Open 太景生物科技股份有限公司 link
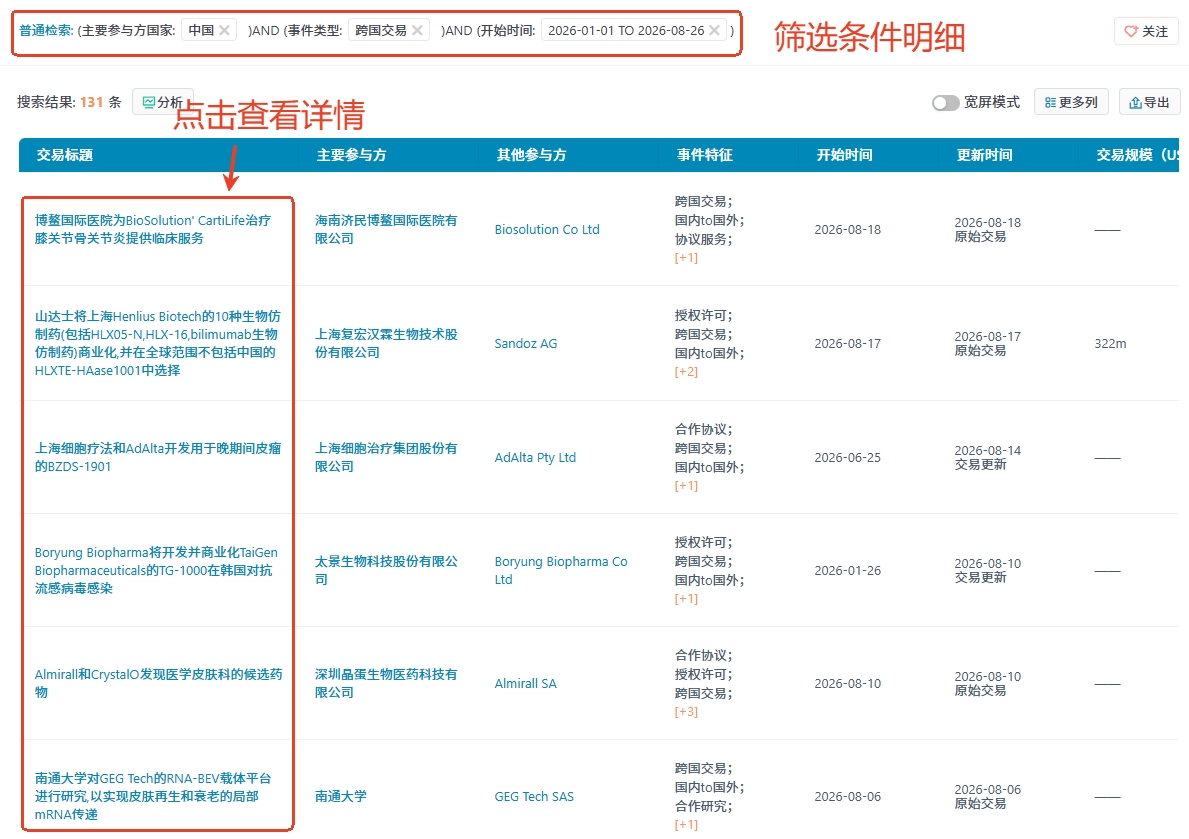 (386, 570)
